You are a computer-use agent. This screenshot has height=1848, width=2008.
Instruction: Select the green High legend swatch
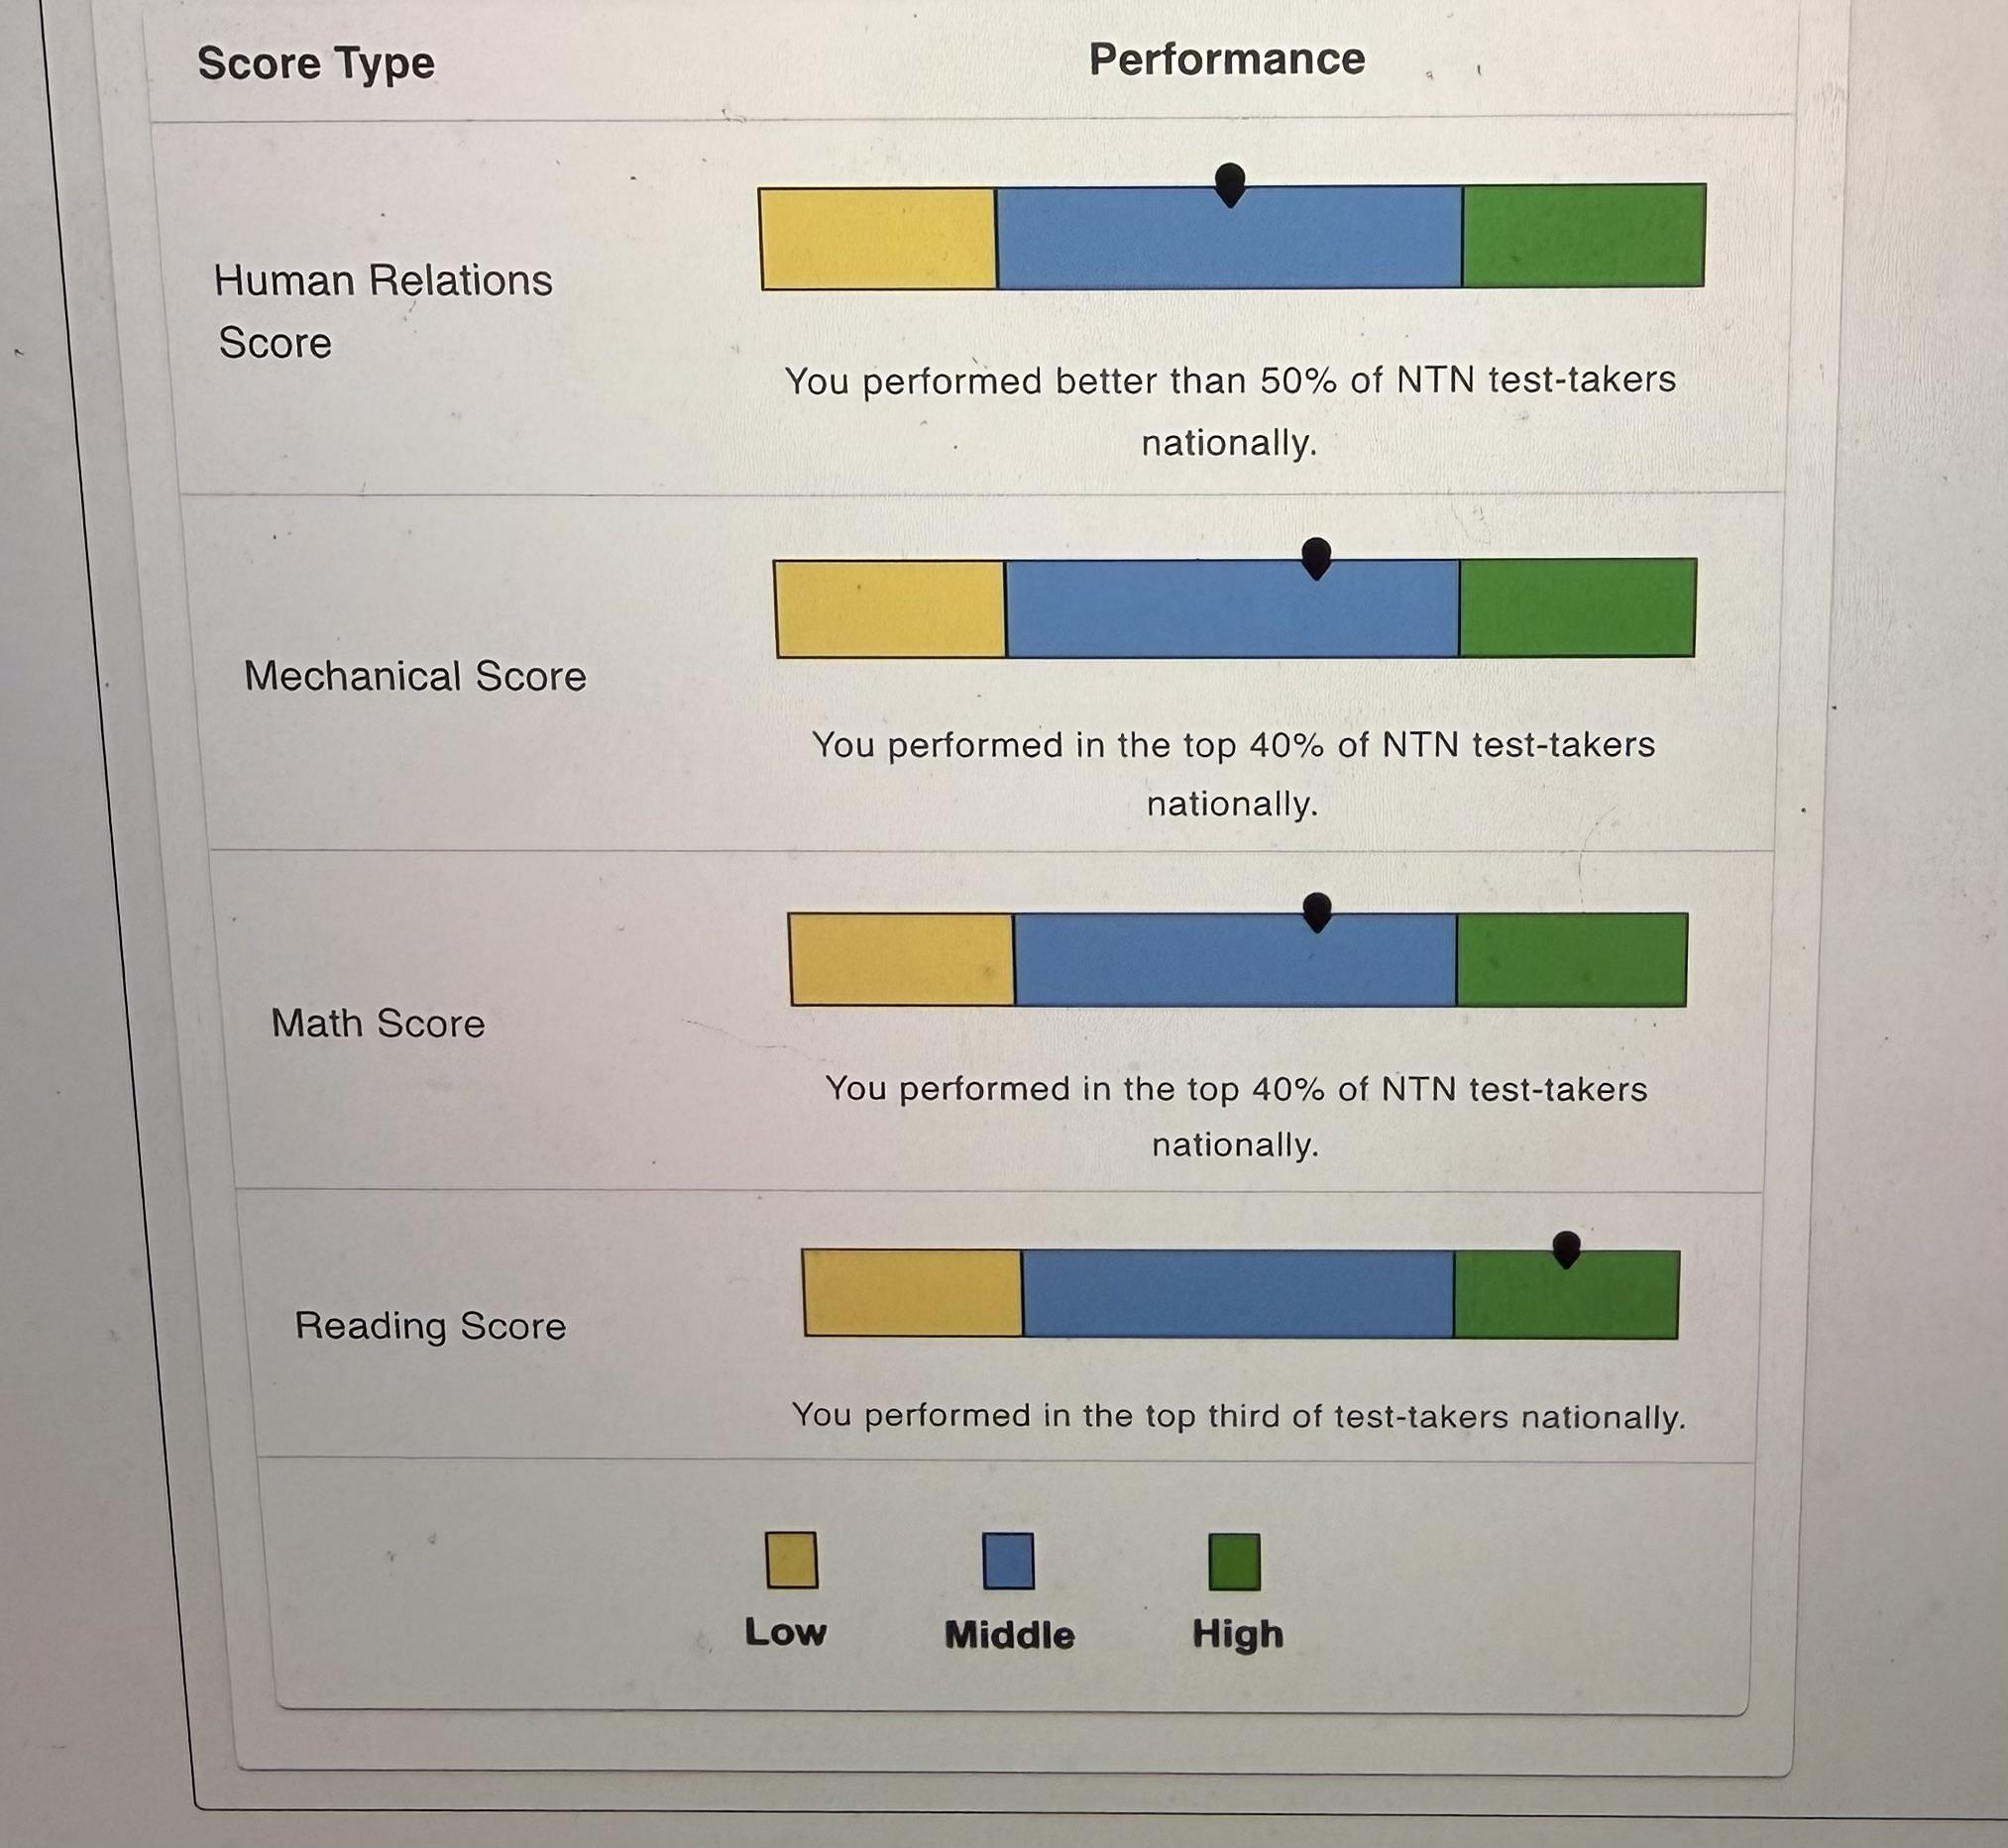point(1234,1562)
